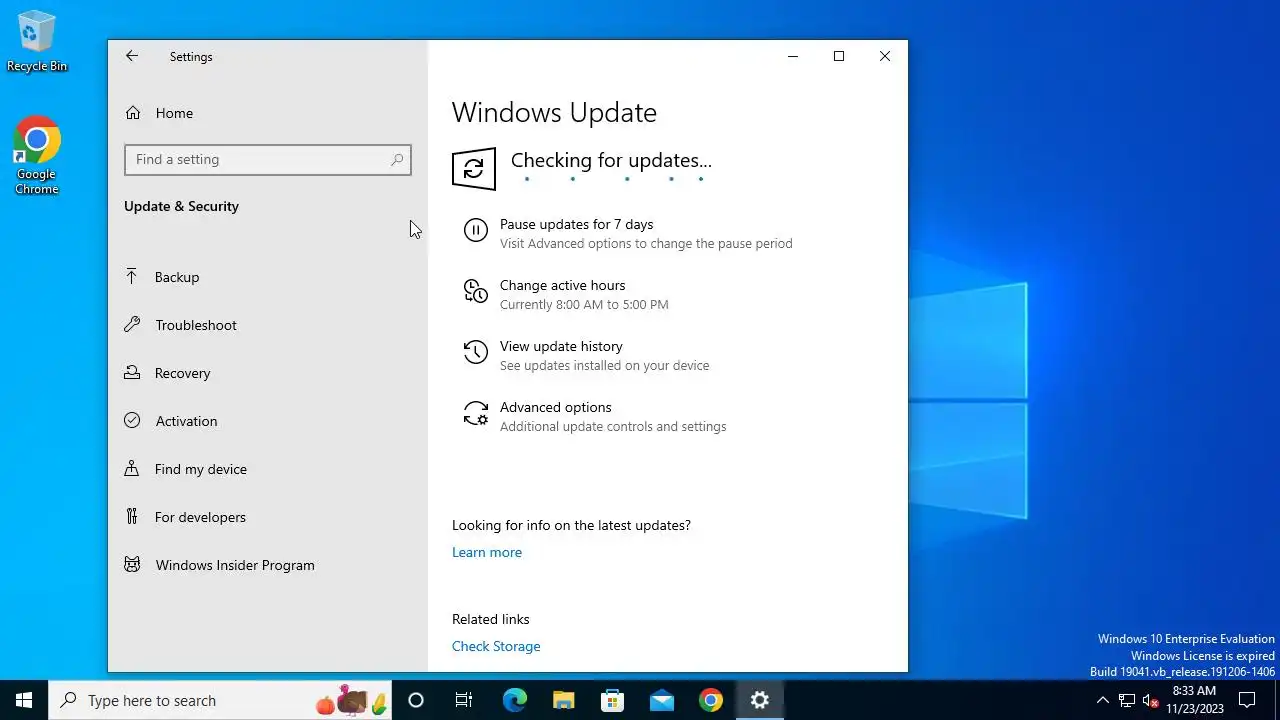The image size is (1280, 720).
Task: Click the Activation checkmark icon
Action: 132,421
